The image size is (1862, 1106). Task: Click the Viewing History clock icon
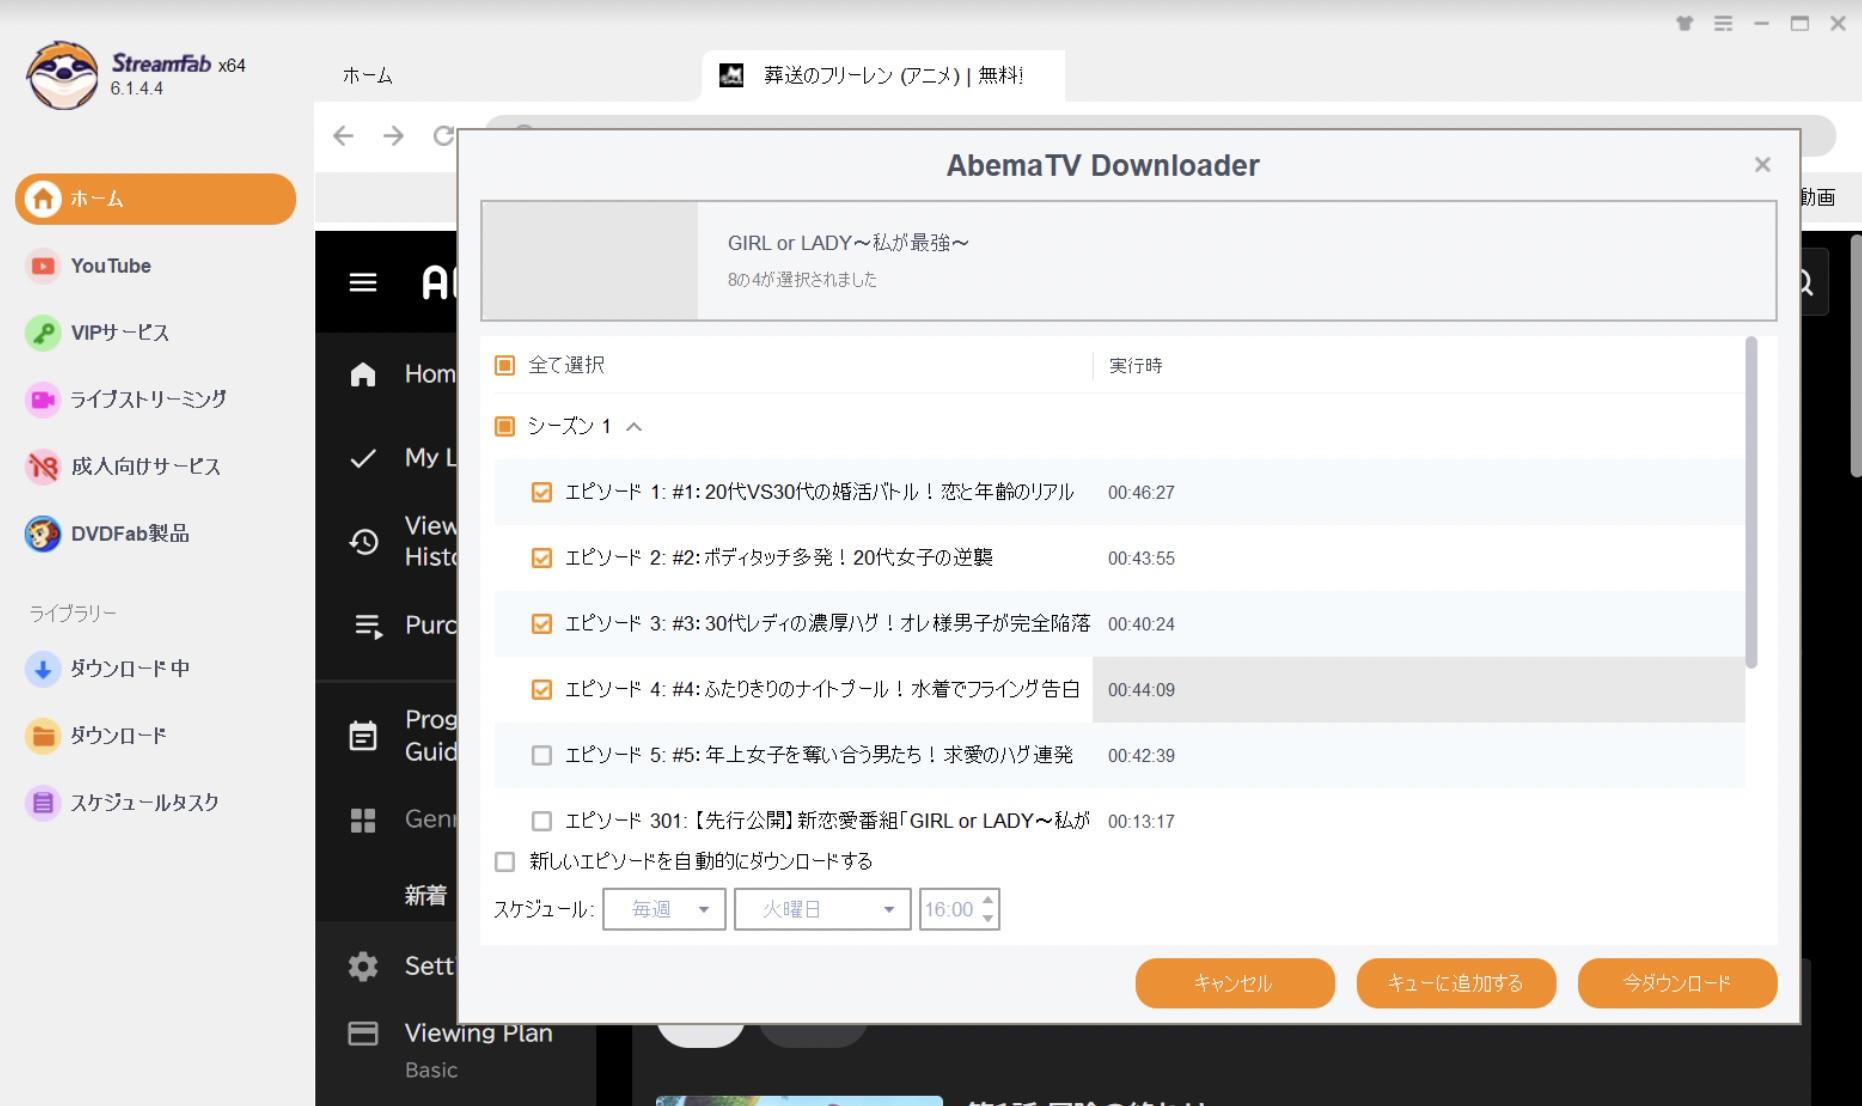(x=363, y=542)
